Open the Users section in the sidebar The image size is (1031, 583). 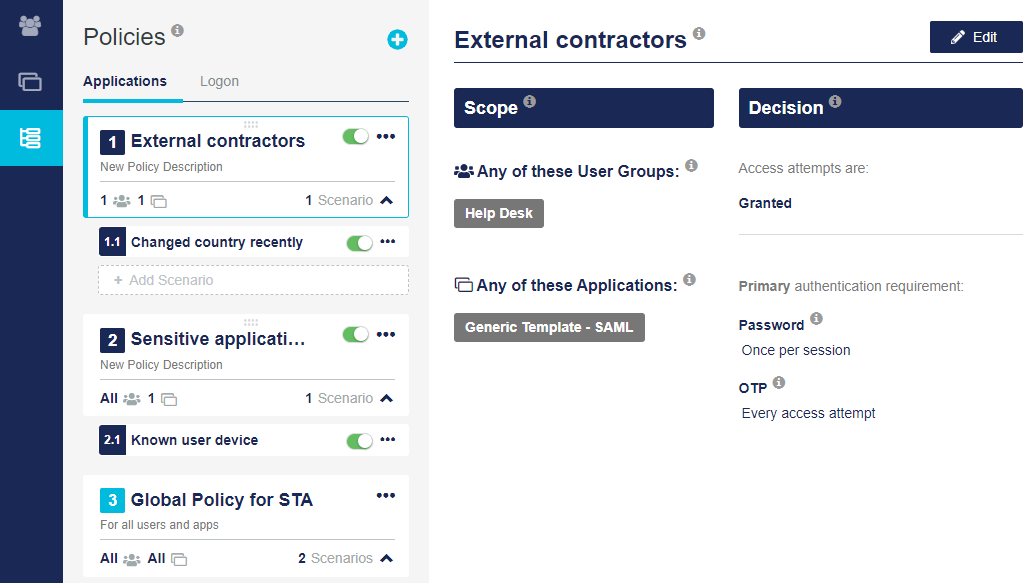click(30, 26)
